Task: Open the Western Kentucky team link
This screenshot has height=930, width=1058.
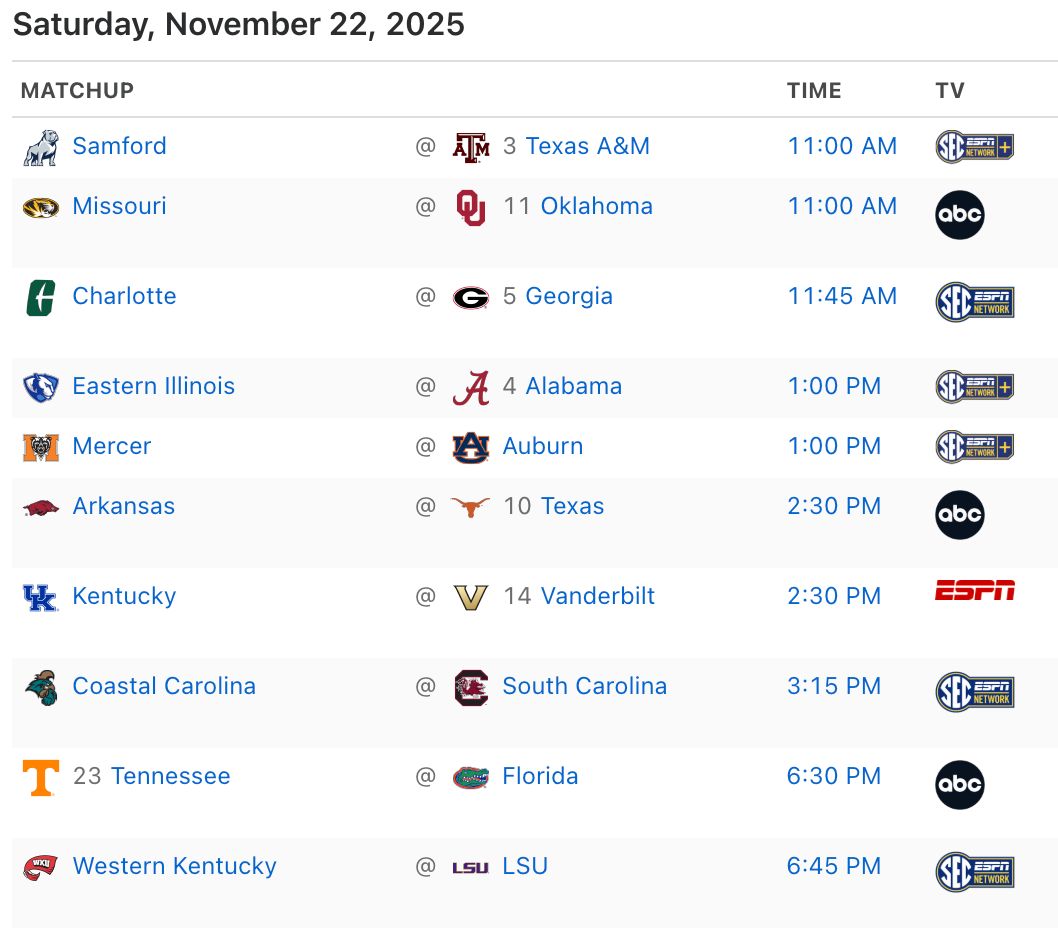Action: 174,866
